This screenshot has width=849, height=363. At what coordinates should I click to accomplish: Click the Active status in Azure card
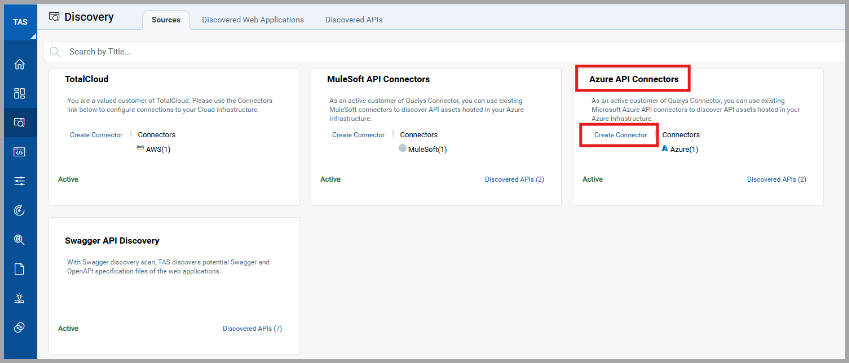pyautogui.click(x=592, y=179)
